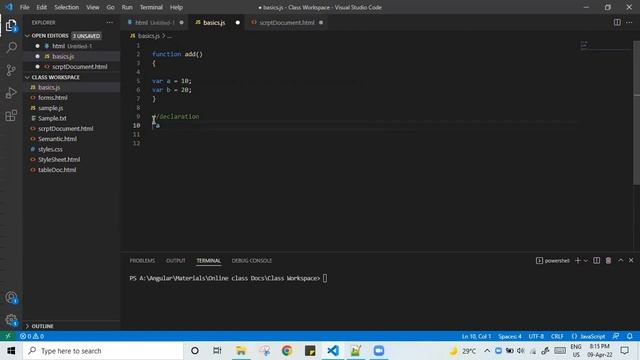Click the Spaces: 4 indentation setting
640x360 pixels.
coord(509,336)
